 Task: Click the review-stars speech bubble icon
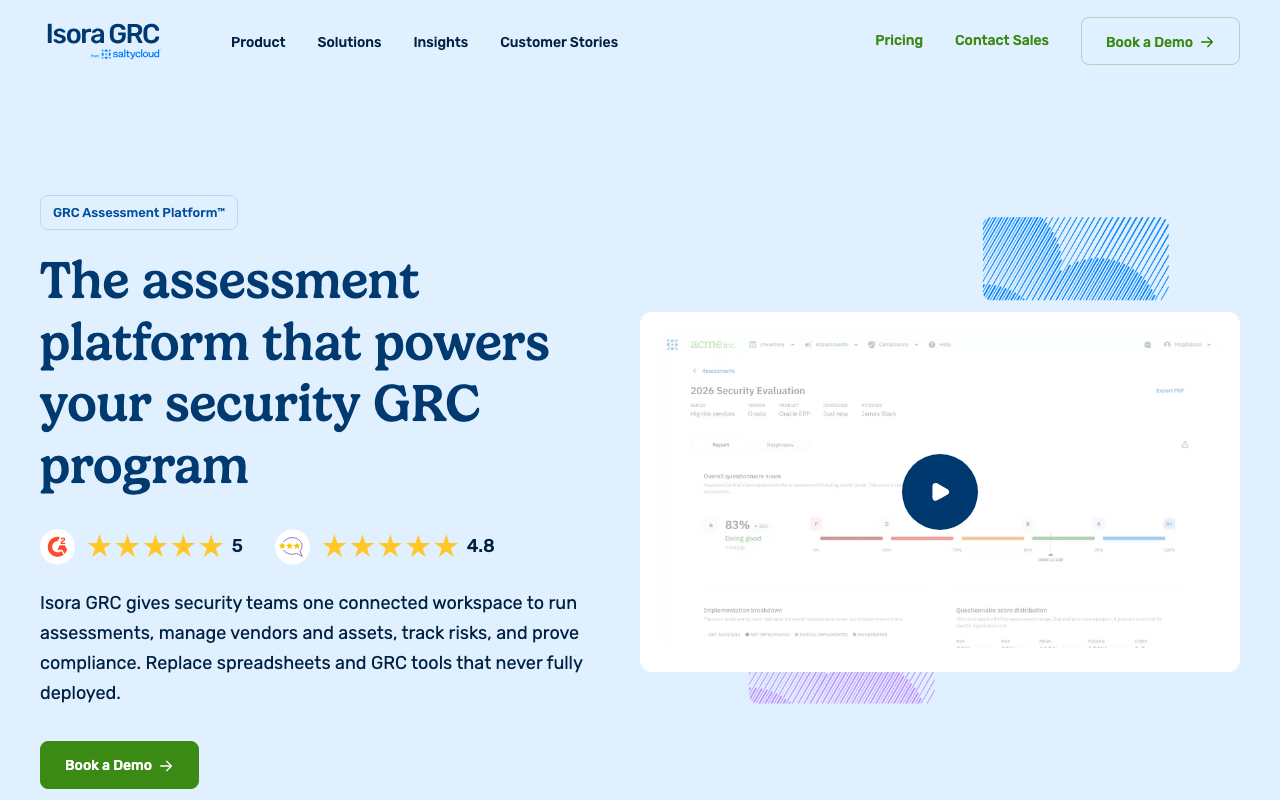(292, 546)
